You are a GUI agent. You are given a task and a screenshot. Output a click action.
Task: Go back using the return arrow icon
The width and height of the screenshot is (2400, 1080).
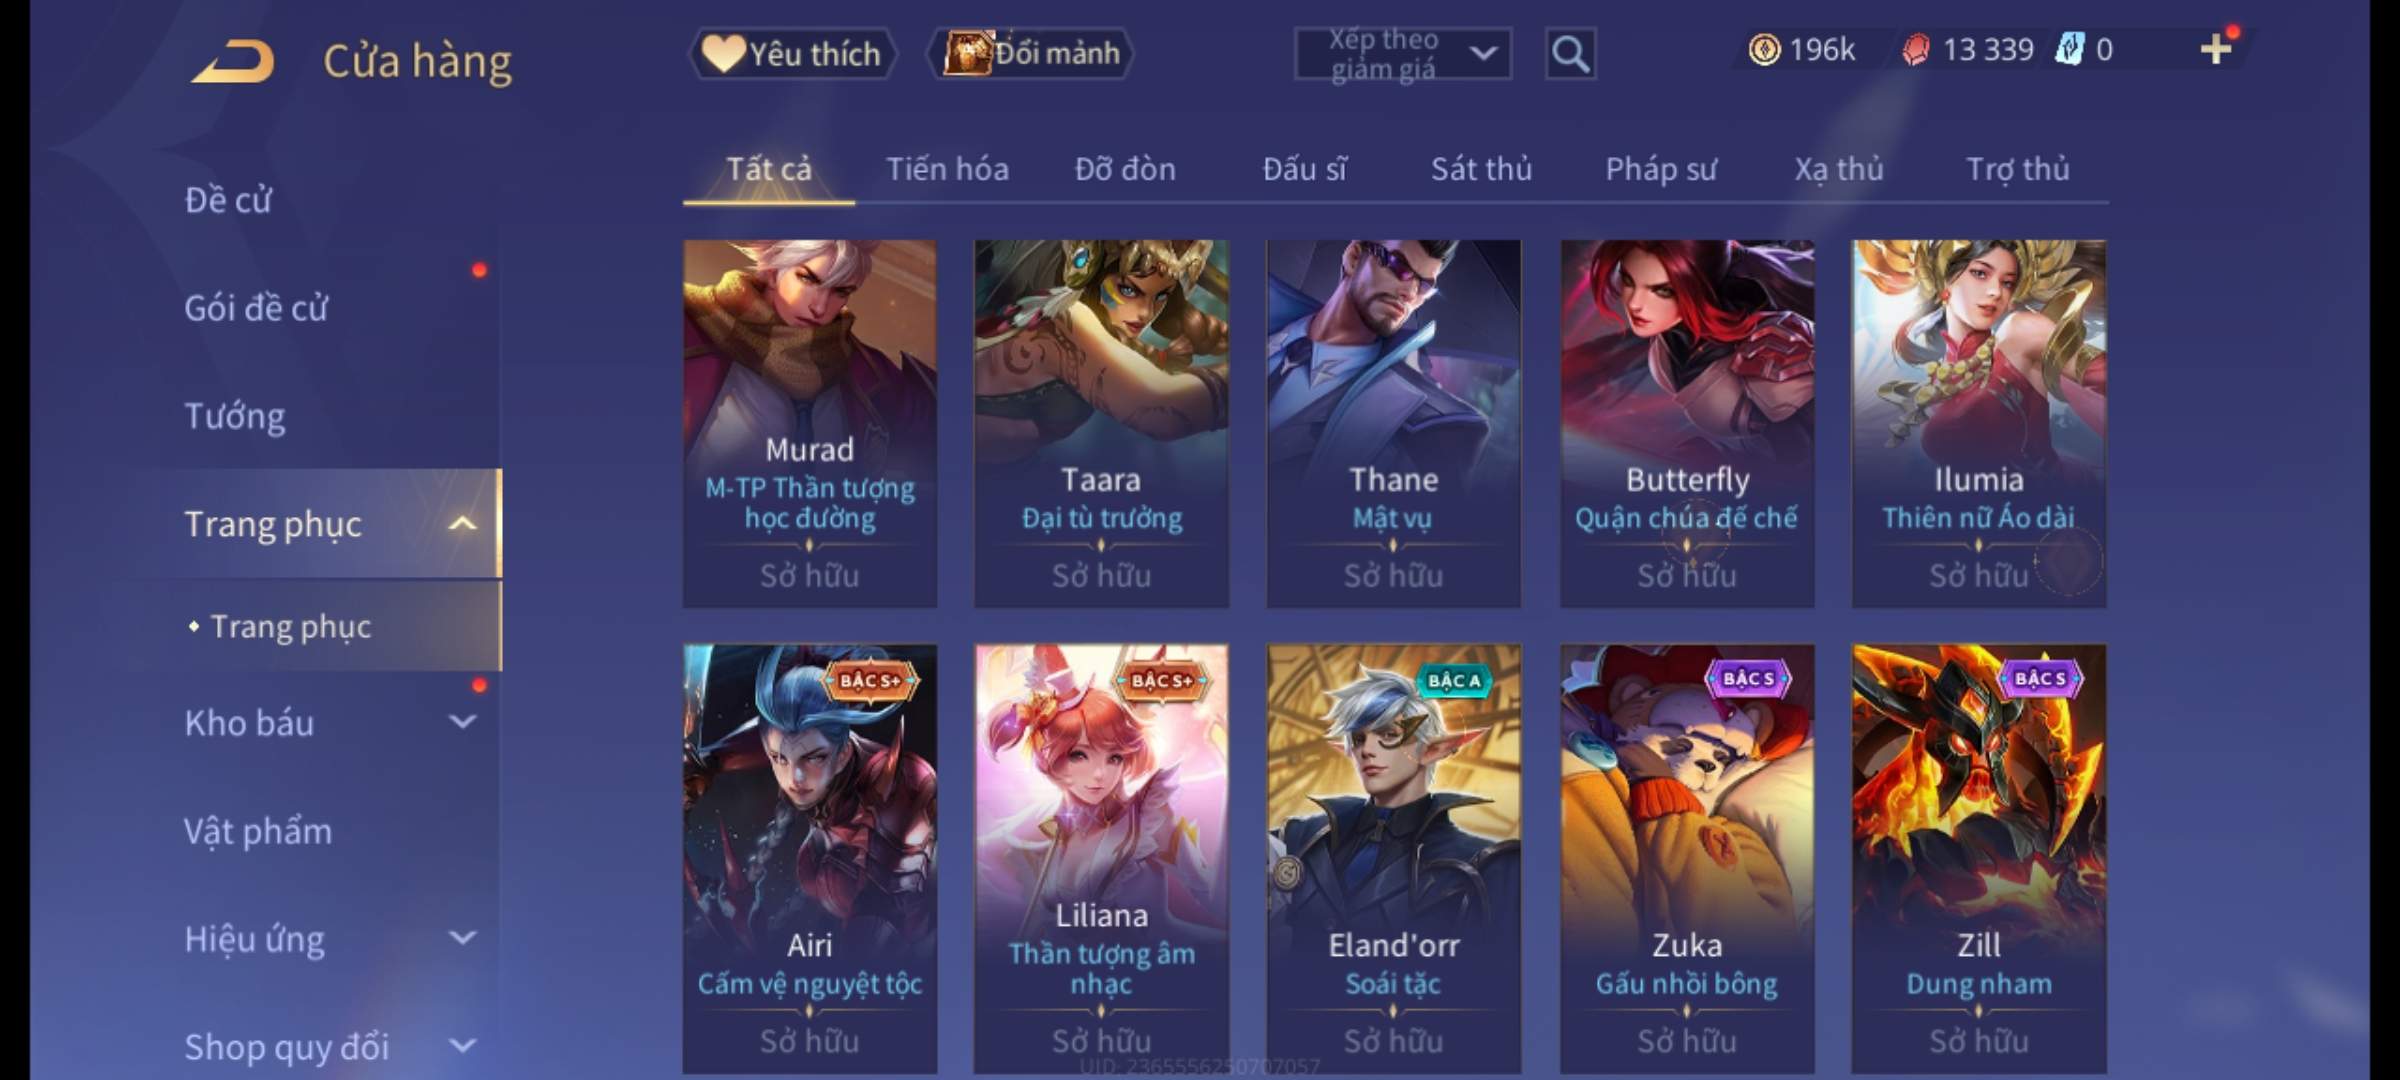pos(234,61)
